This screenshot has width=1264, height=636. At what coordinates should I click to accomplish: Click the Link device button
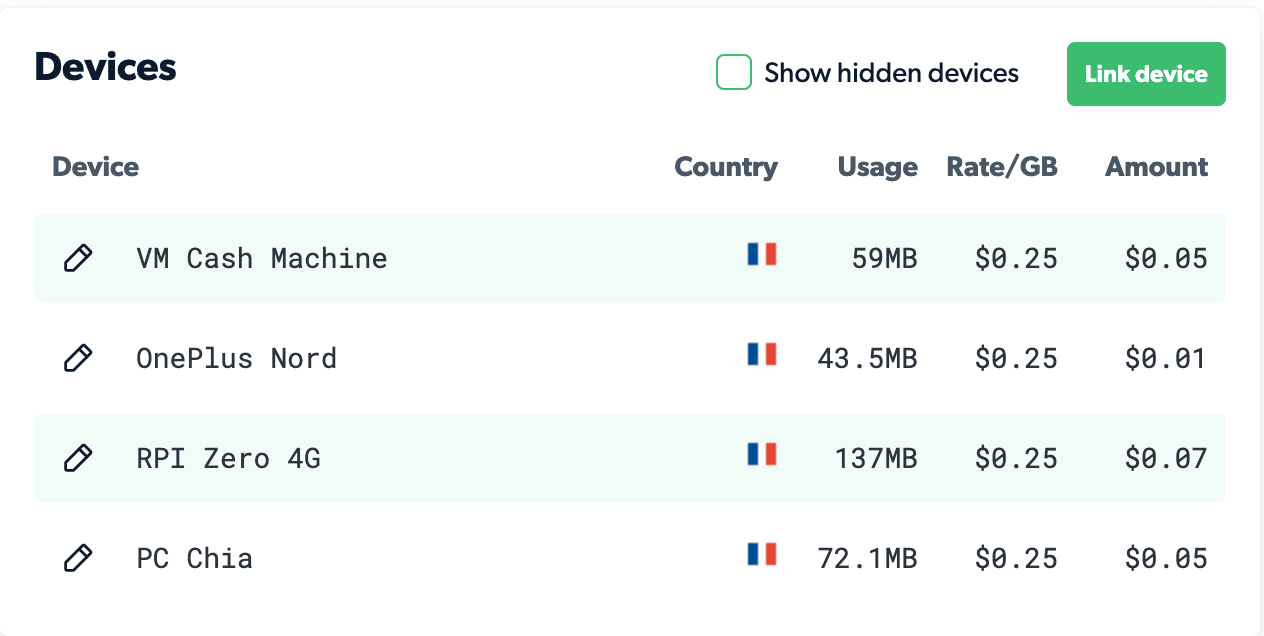[x=1146, y=74]
